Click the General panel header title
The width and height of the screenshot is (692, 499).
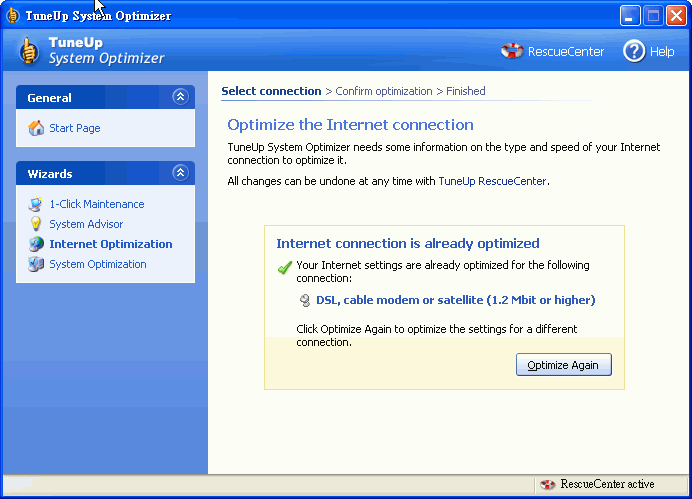point(49,98)
